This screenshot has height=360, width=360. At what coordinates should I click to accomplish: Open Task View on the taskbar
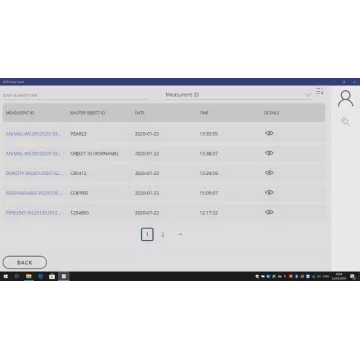click(17, 276)
